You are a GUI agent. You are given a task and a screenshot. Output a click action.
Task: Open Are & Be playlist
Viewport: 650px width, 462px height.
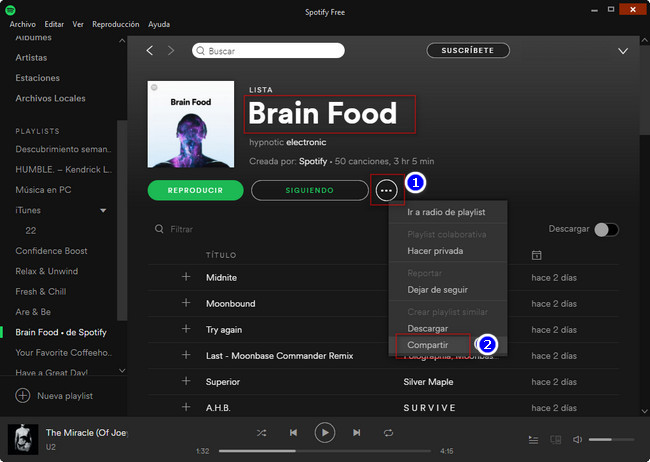[x=33, y=312]
